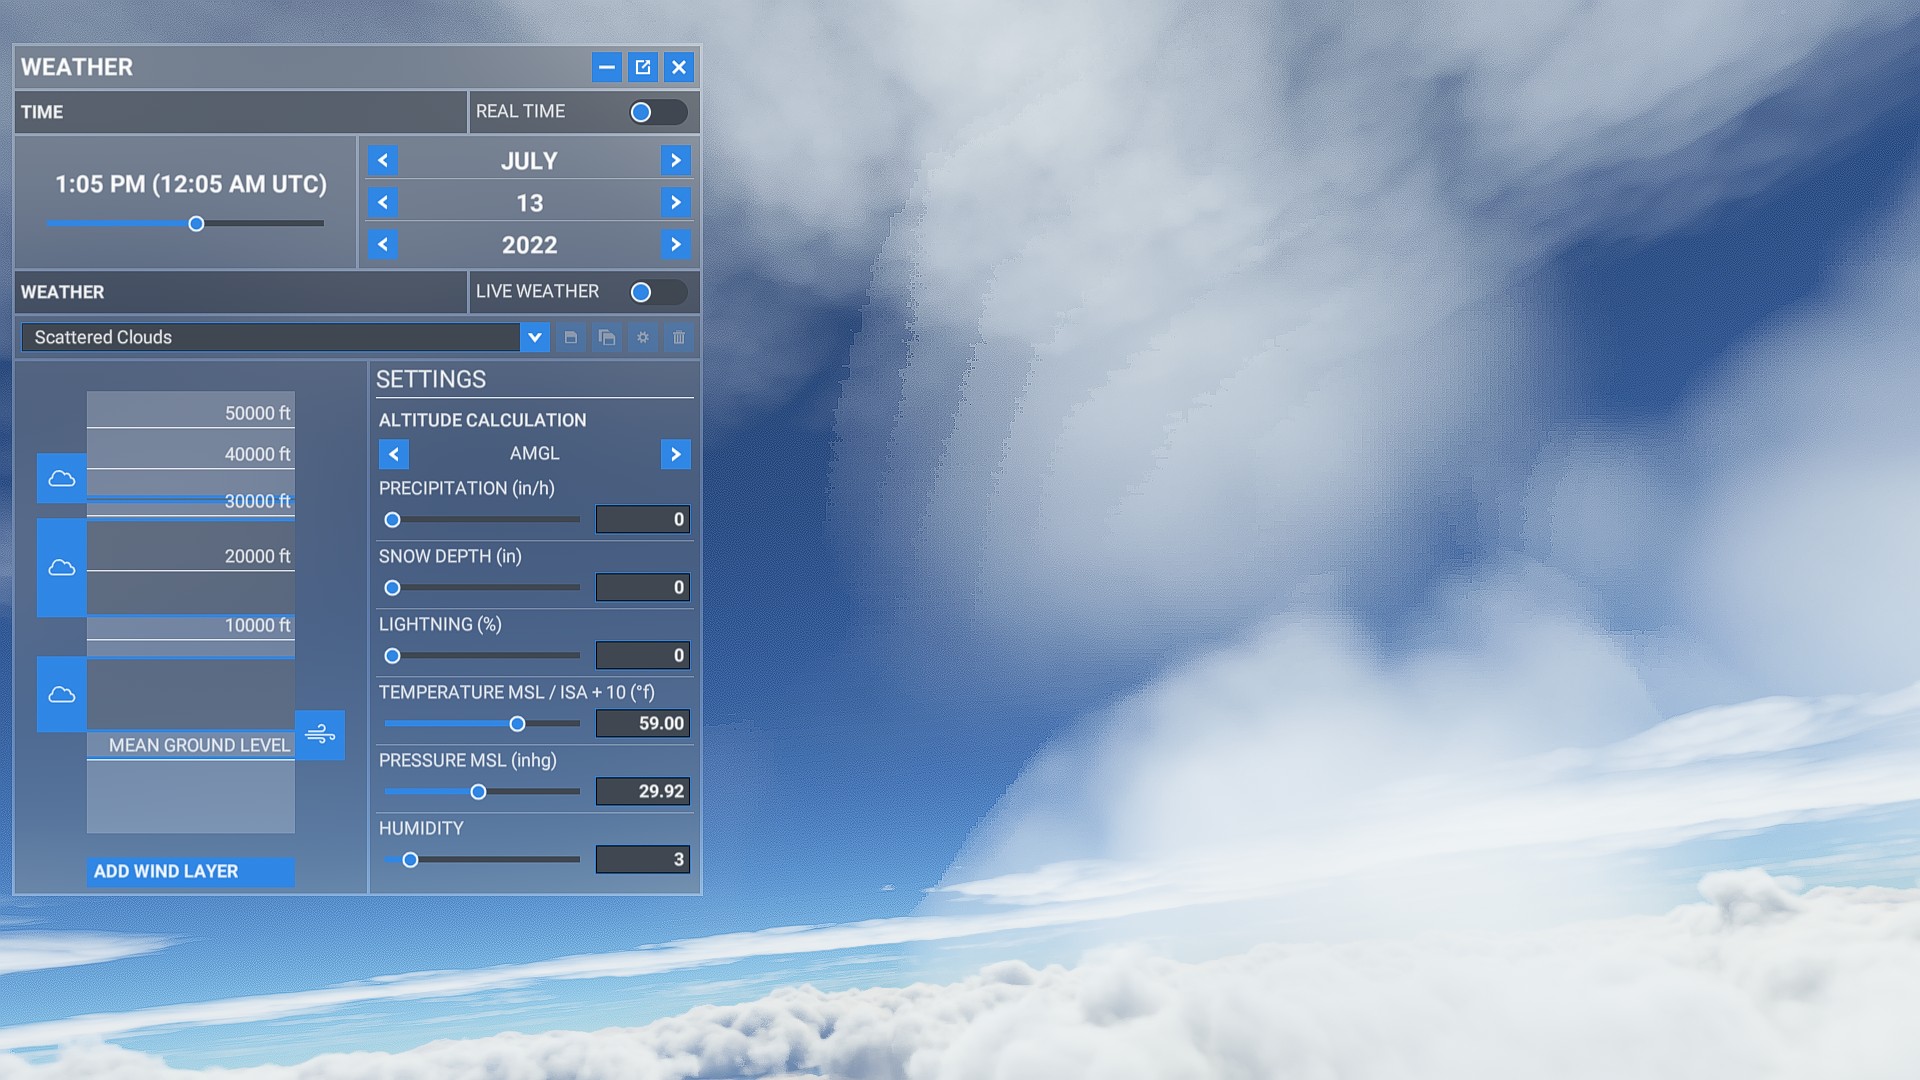Click the Temperature MSL value field
This screenshot has height=1080, width=1920.
pyautogui.click(x=643, y=723)
